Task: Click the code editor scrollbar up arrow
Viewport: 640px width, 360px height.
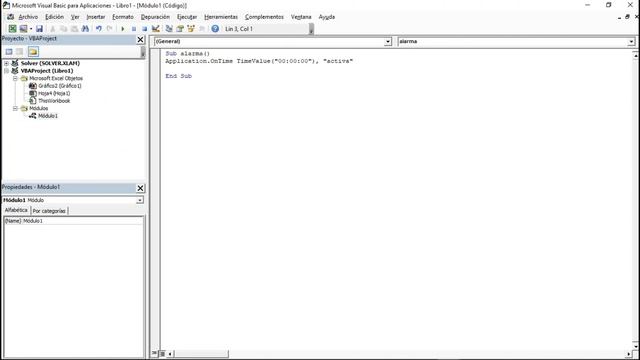Action: click(636, 56)
